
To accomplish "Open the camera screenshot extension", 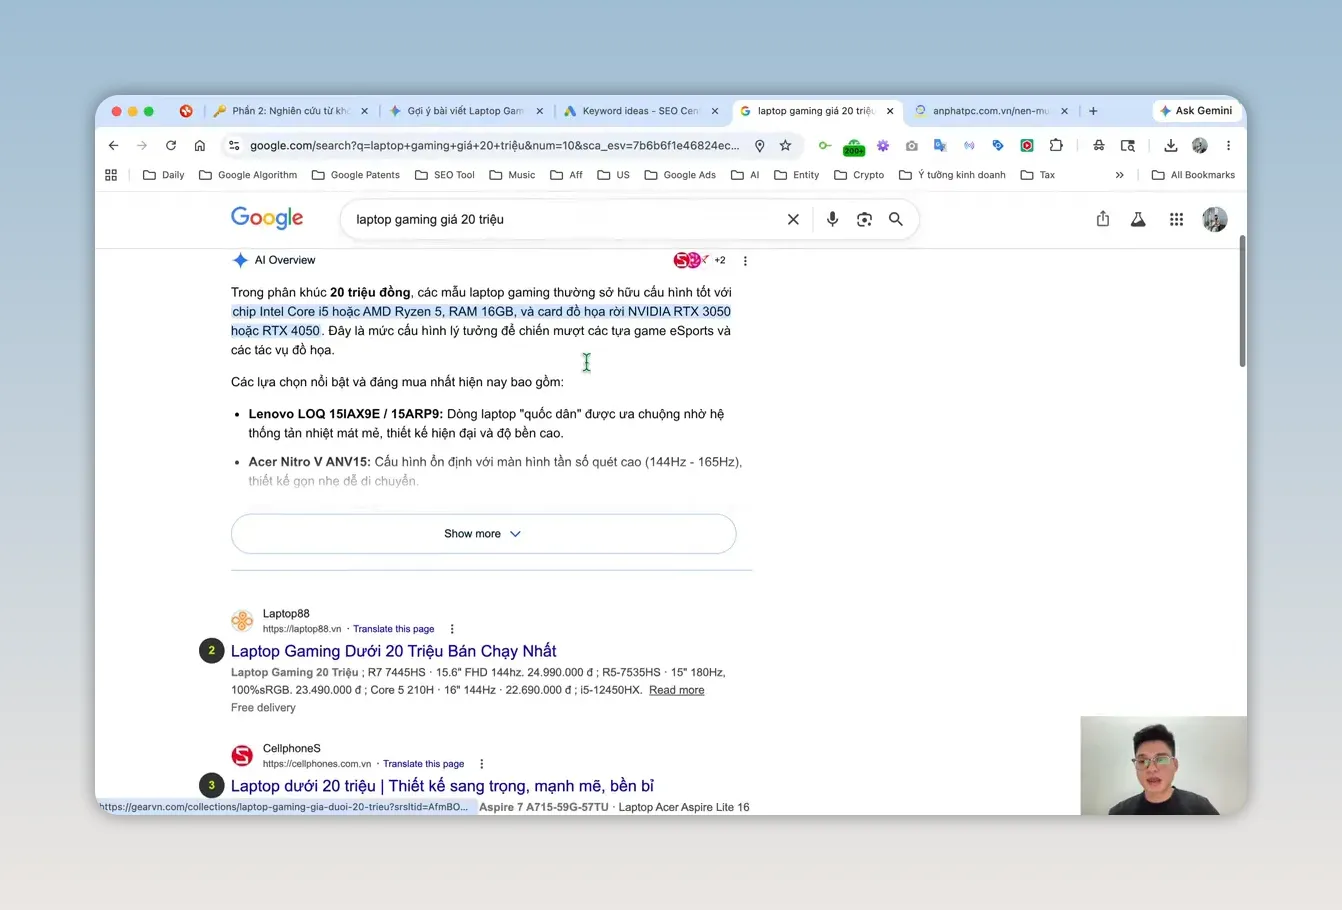I will point(911,146).
